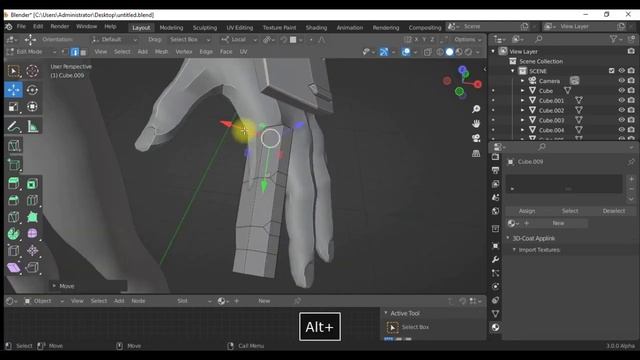
Task: Activate the Transform tool
Action: [x=32, y=107]
